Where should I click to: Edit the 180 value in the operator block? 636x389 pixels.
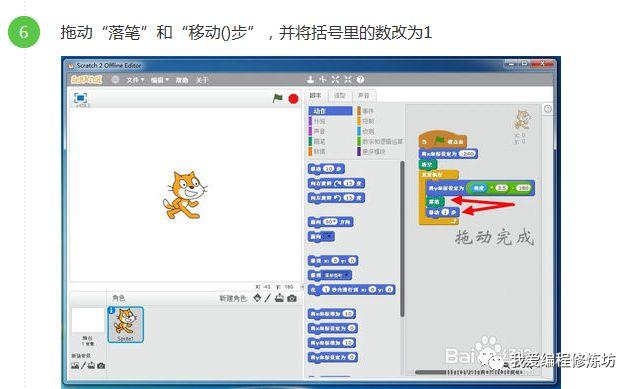(523, 188)
